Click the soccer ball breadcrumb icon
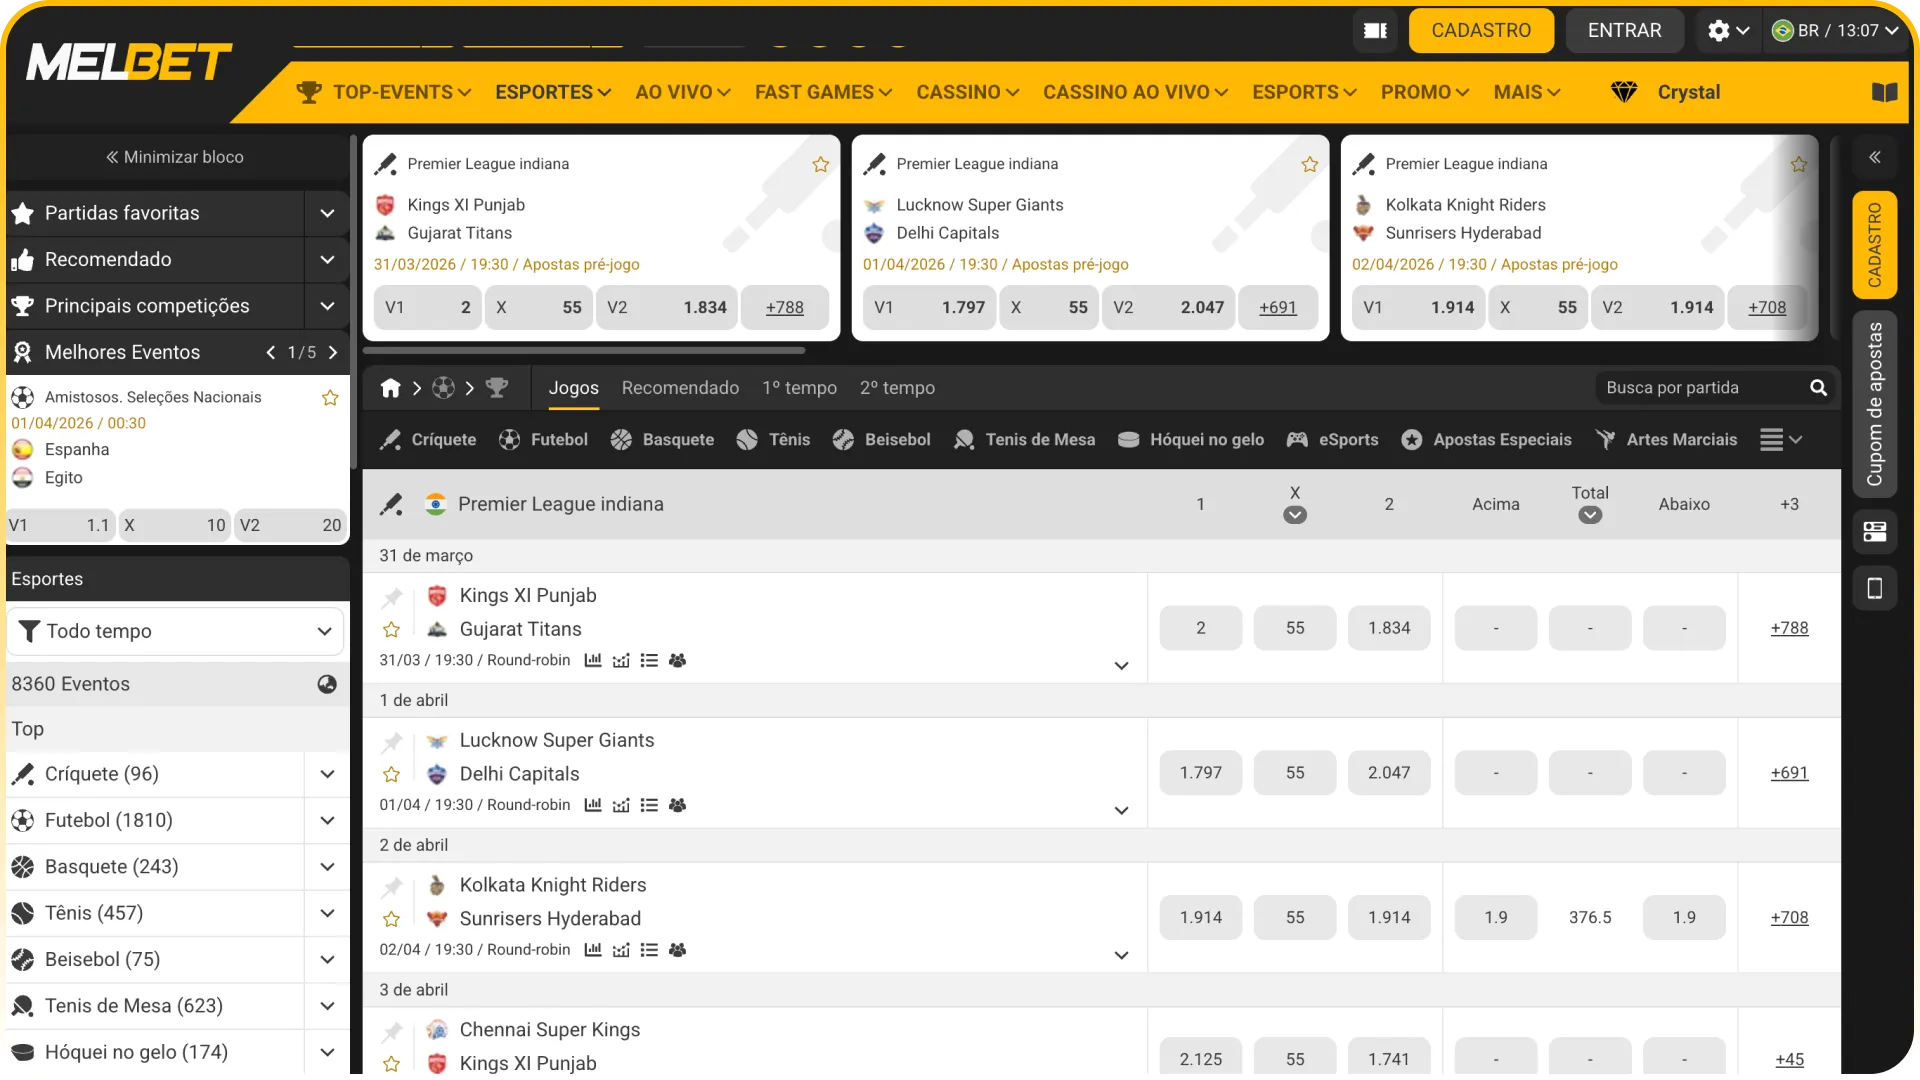The width and height of the screenshot is (1920, 1080). pos(443,388)
